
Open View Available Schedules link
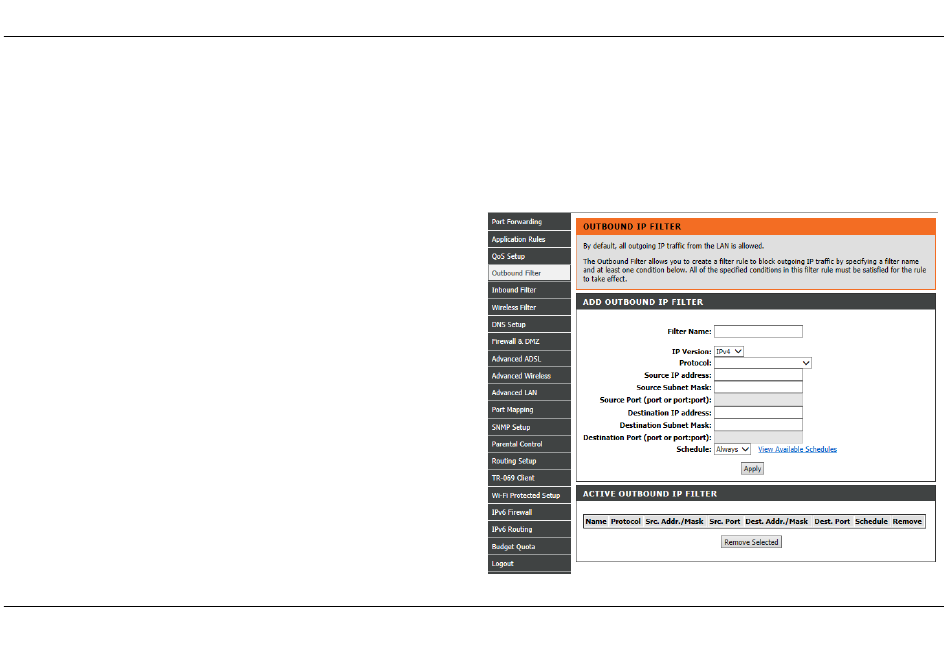797,450
